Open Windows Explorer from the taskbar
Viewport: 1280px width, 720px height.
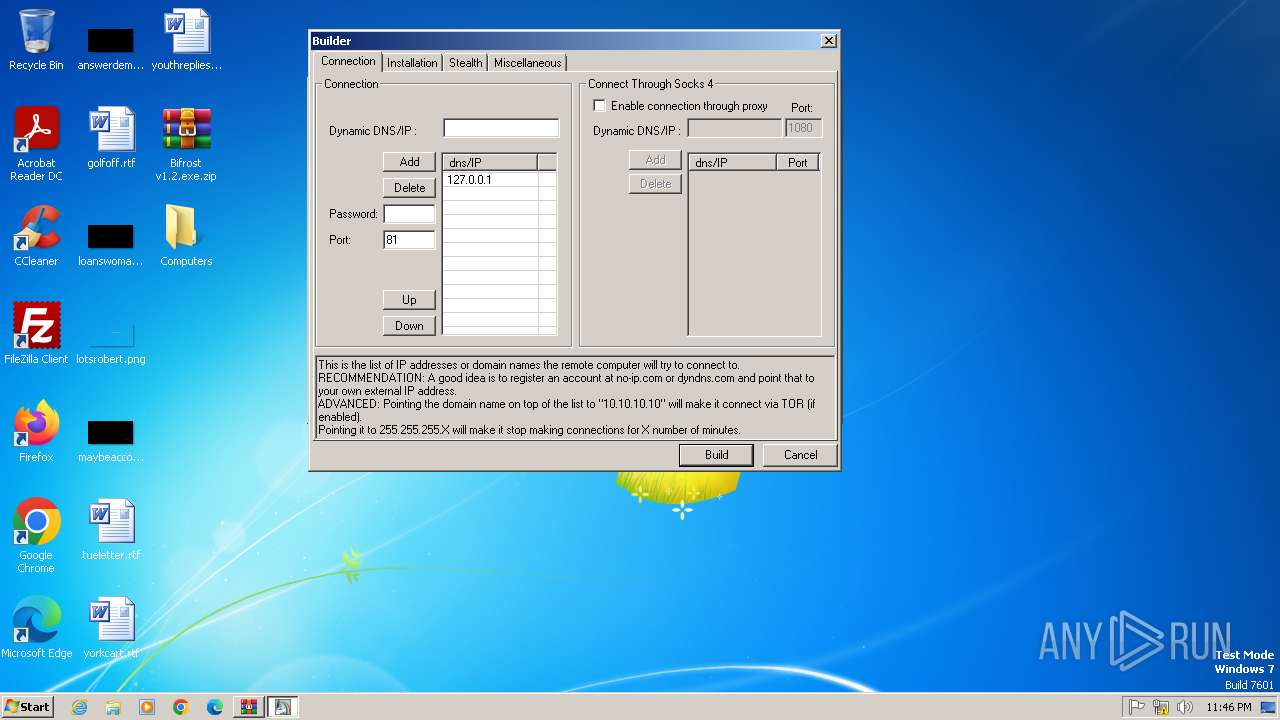click(113, 707)
